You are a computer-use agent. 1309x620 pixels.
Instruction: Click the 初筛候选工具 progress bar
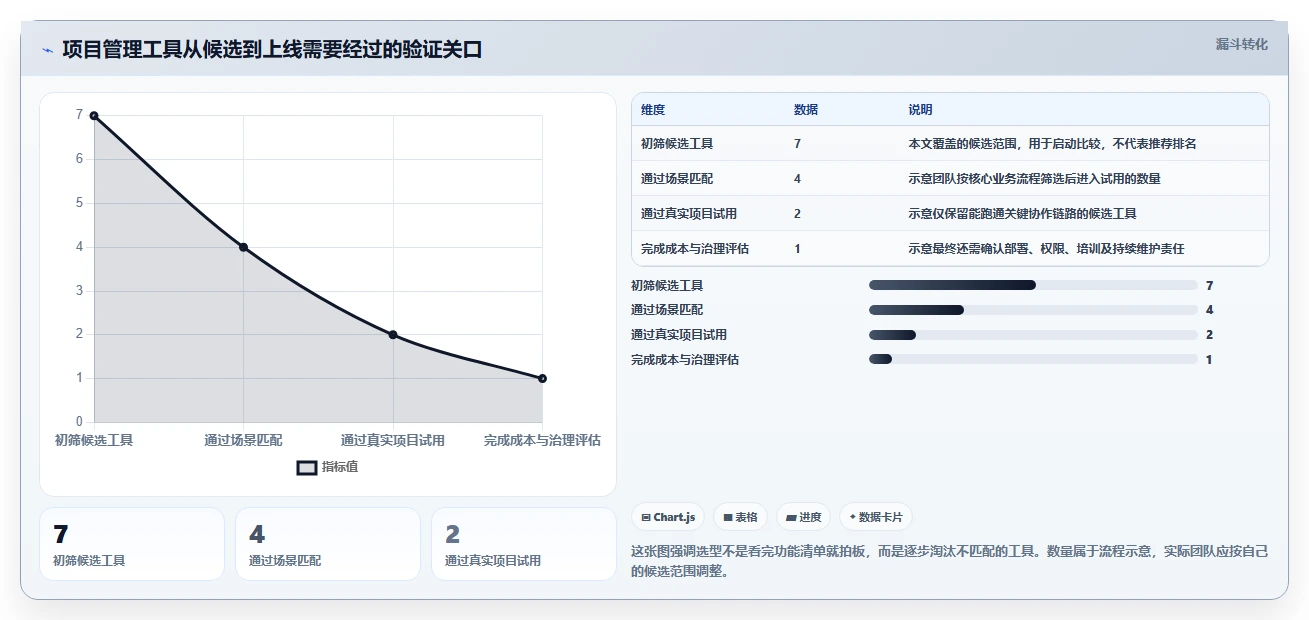point(1033,285)
